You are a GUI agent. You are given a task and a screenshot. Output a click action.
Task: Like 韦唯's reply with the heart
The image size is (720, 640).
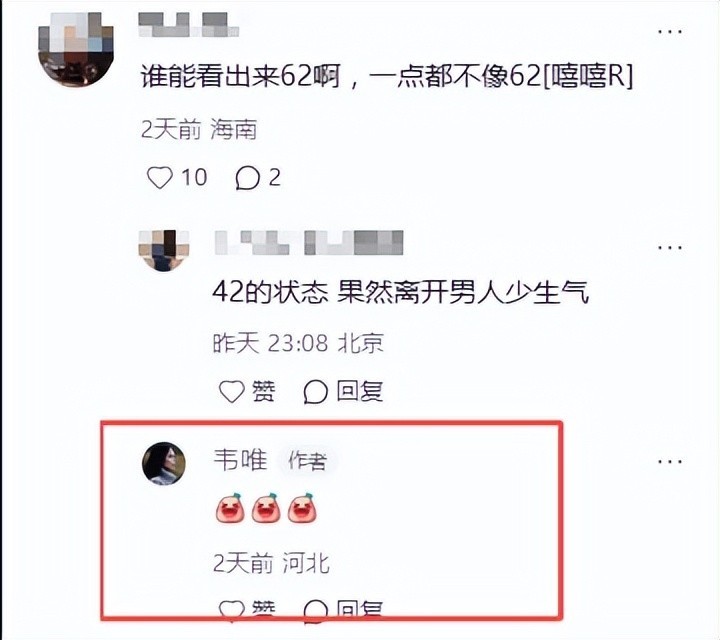click(231, 610)
